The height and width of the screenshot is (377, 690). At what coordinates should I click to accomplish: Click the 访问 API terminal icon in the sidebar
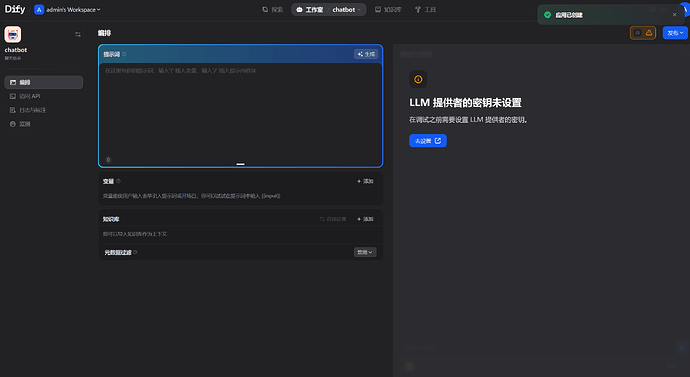pyautogui.click(x=13, y=96)
